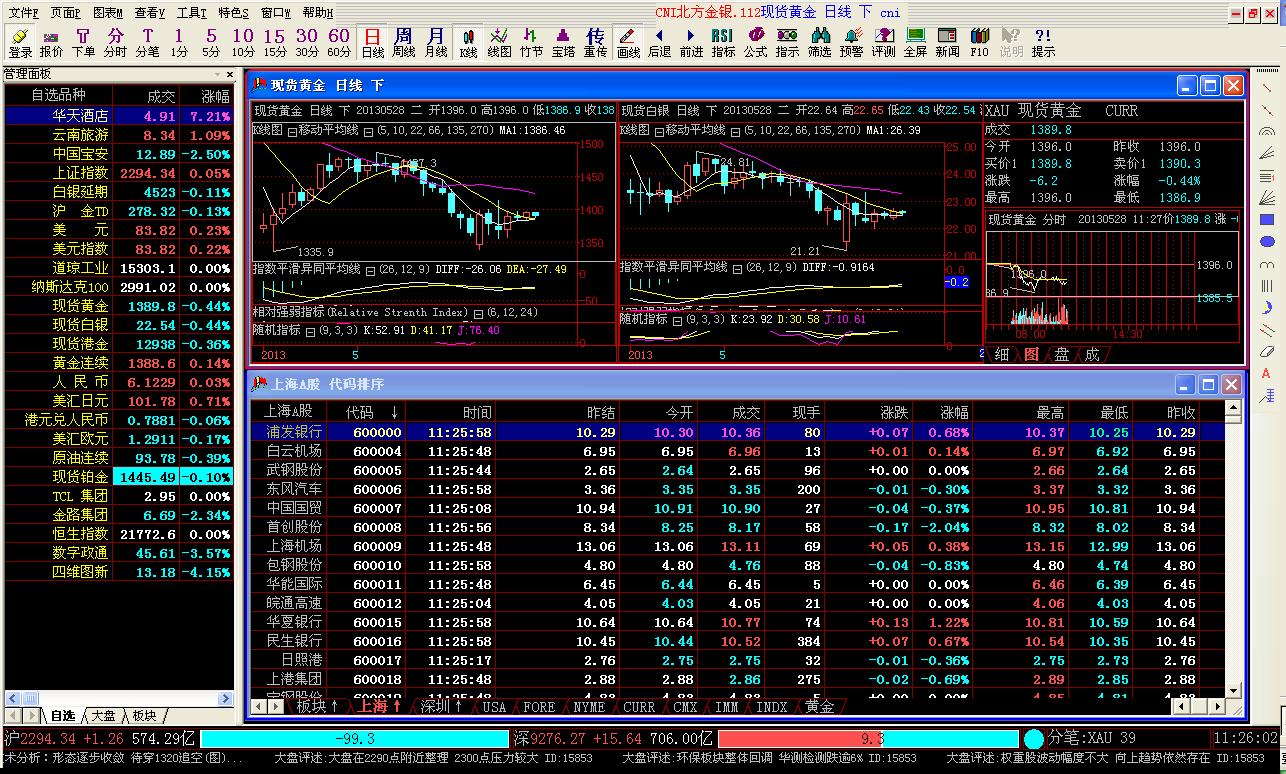This screenshot has width=1286, height=774.
Task: Click the 后退 back arrow icon
Action: click(659, 42)
